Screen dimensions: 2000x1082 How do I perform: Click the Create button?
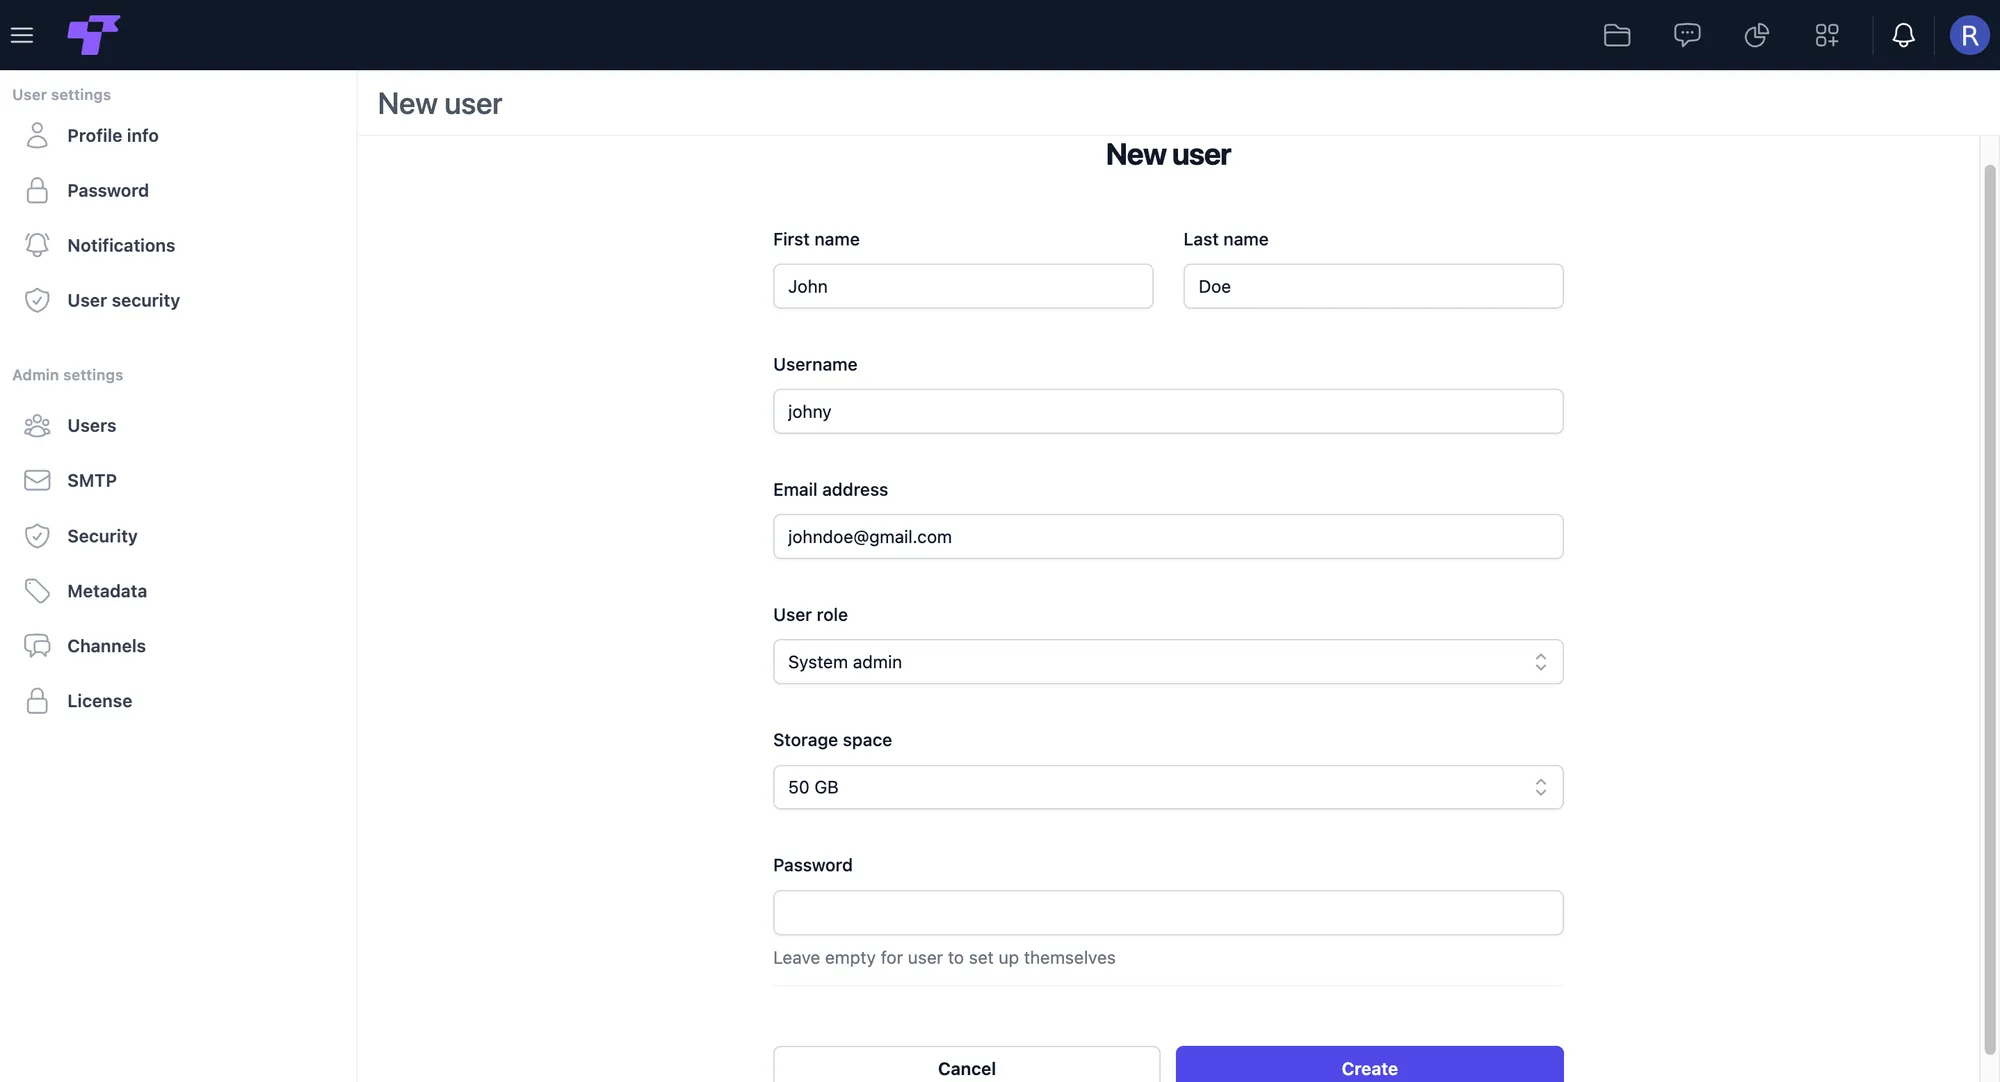[x=1369, y=1065]
